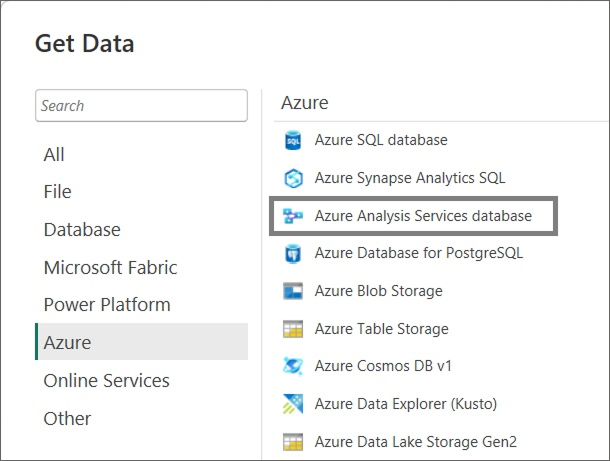Viewport: 610px width, 461px height.
Task: Choose "Azure Data Lake Storage Gen2" label
Action: pyautogui.click(x=415, y=442)
